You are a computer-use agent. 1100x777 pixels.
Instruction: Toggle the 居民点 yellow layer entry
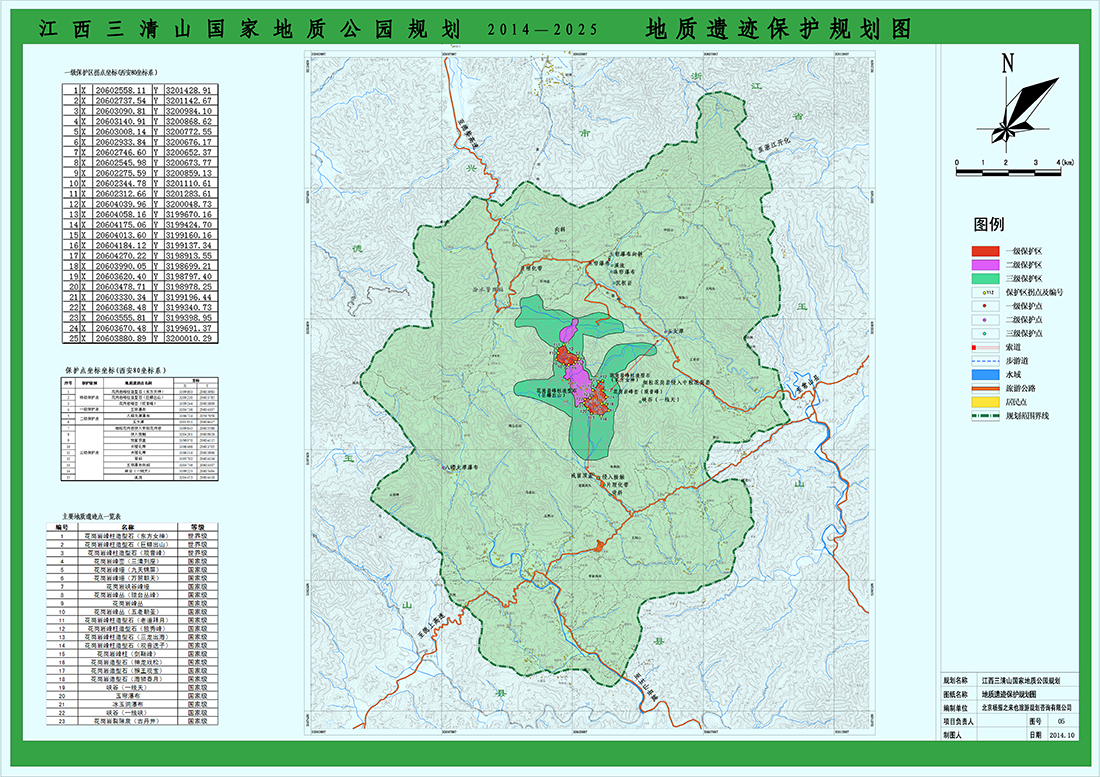pyautogui.click(x=984, y=401)
